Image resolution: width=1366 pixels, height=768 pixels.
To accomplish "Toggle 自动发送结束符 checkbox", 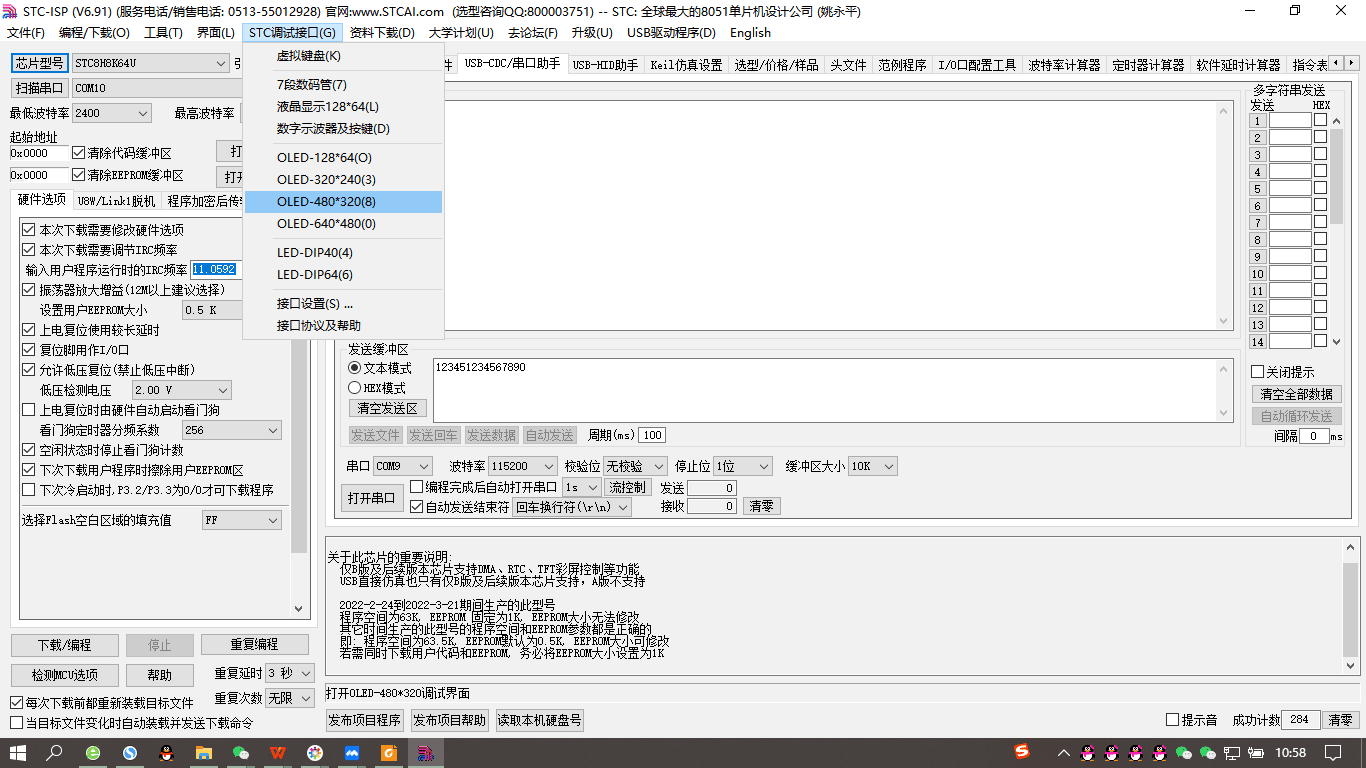I will (417, 507).
